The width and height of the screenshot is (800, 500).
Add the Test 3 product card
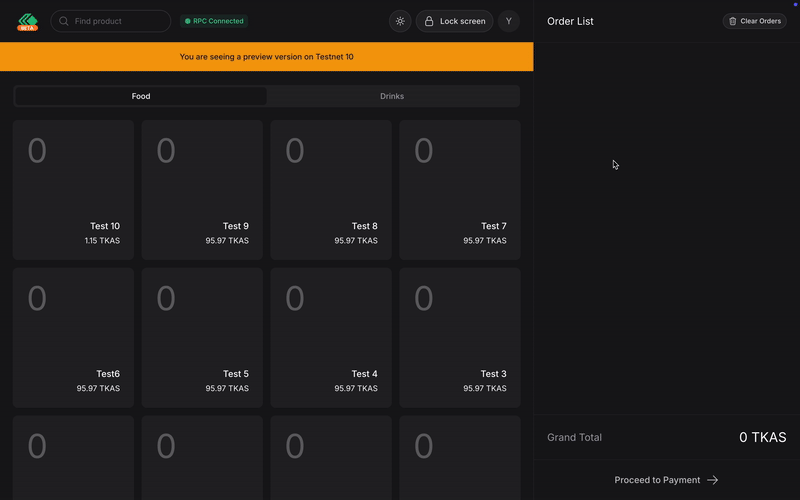click(460, 338)
